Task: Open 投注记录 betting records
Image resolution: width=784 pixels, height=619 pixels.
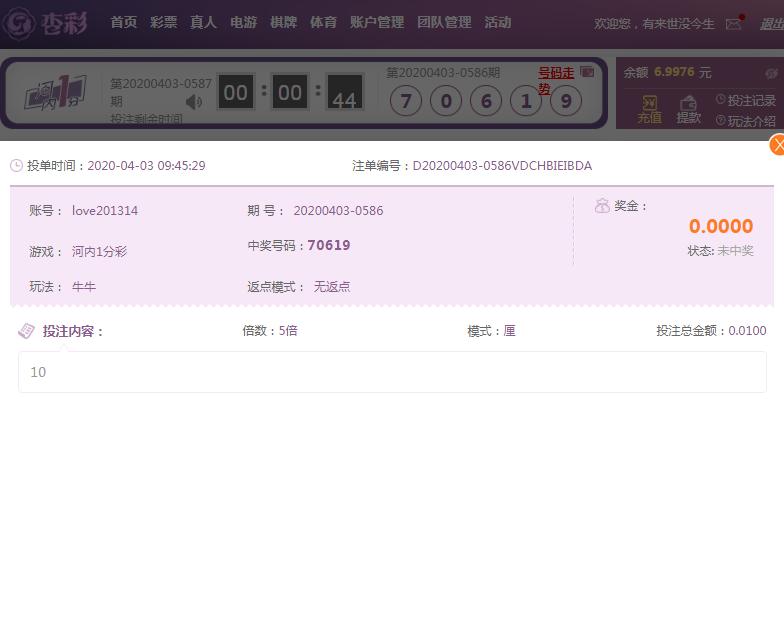Action: click(745, 100)
